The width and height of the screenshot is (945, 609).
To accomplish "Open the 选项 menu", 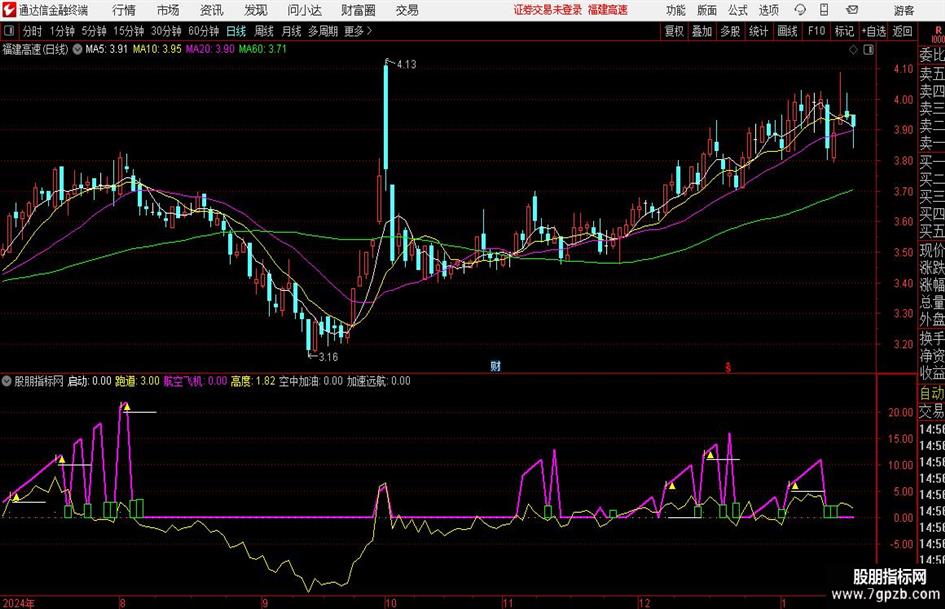I will [768, 10].
